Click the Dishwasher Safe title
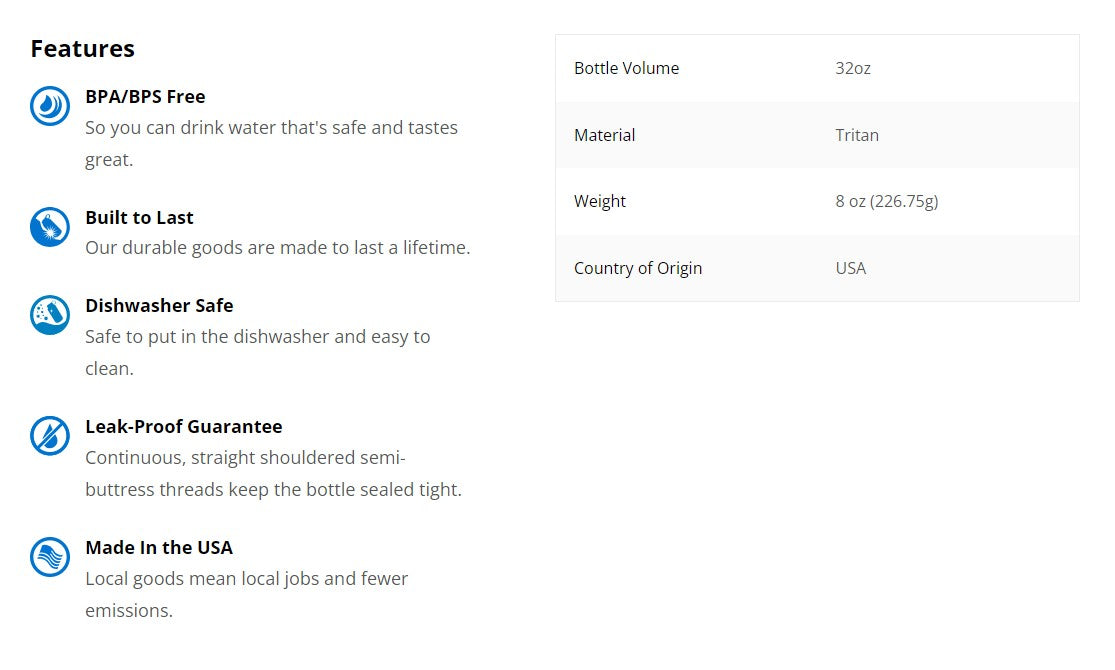 159,306
